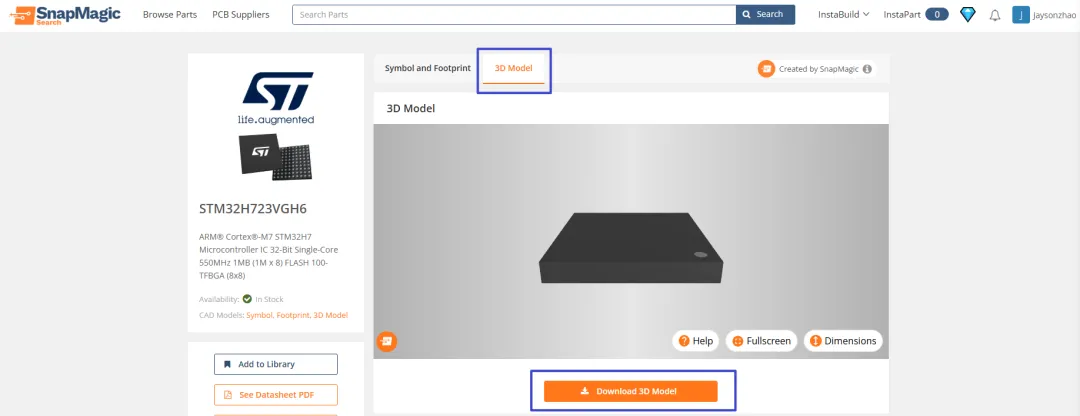
Task: Click the blue Search button
Action: click(x=765, y=14)
